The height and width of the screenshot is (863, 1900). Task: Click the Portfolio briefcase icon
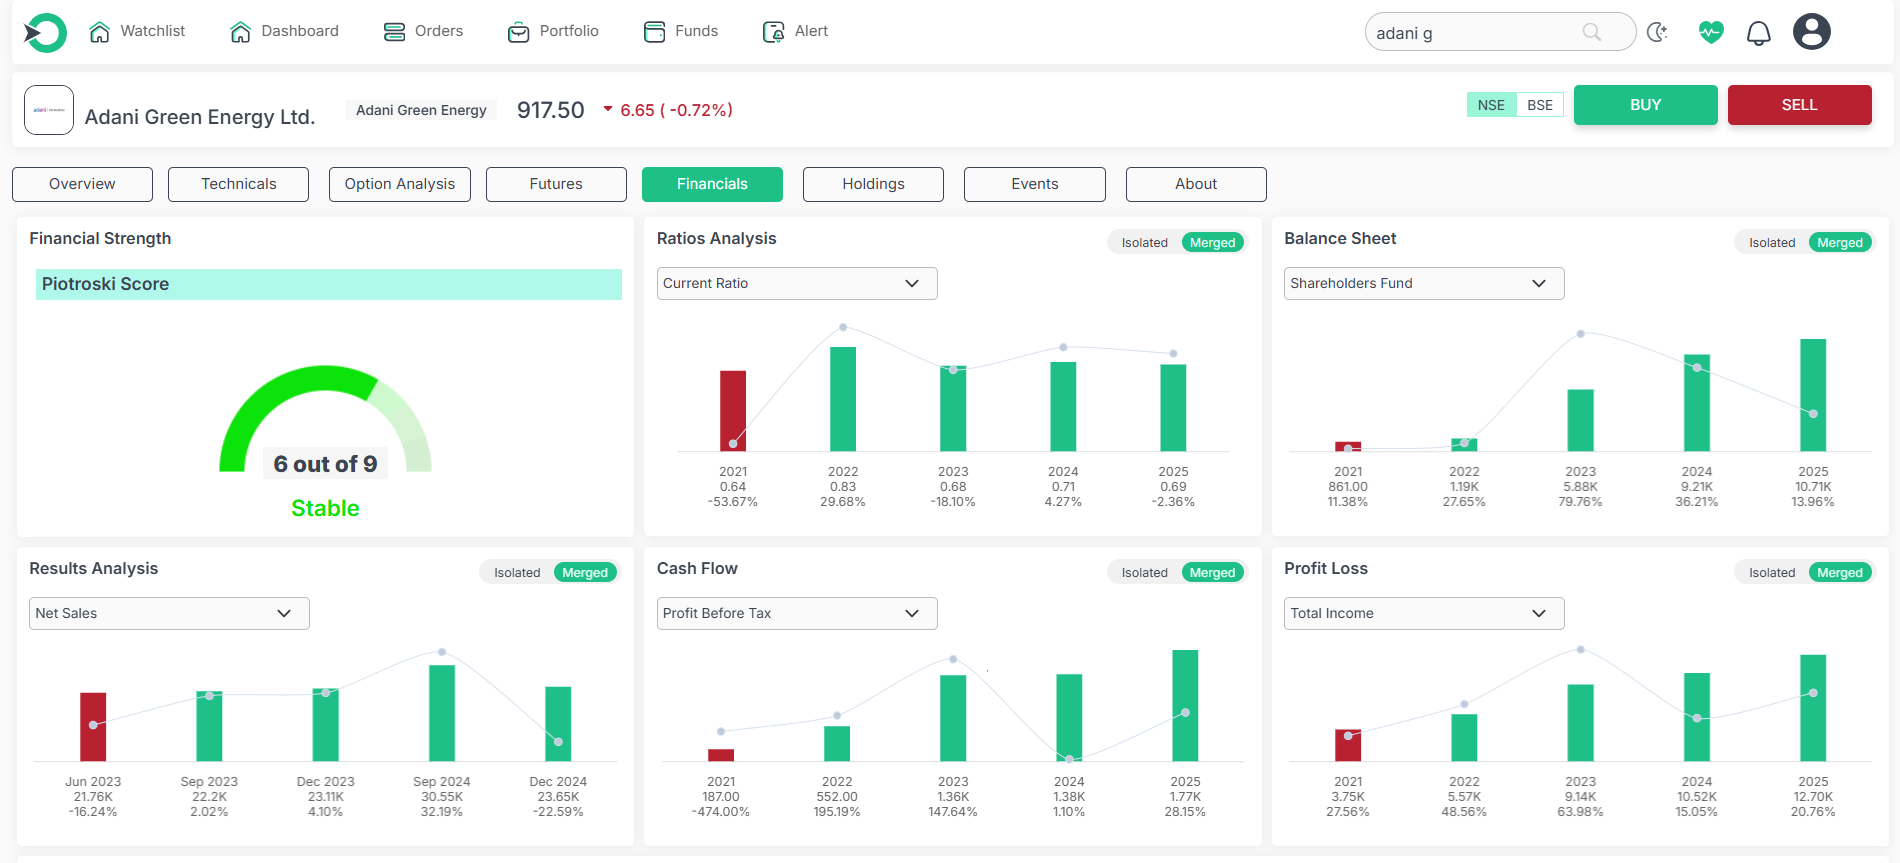point(518,32)
